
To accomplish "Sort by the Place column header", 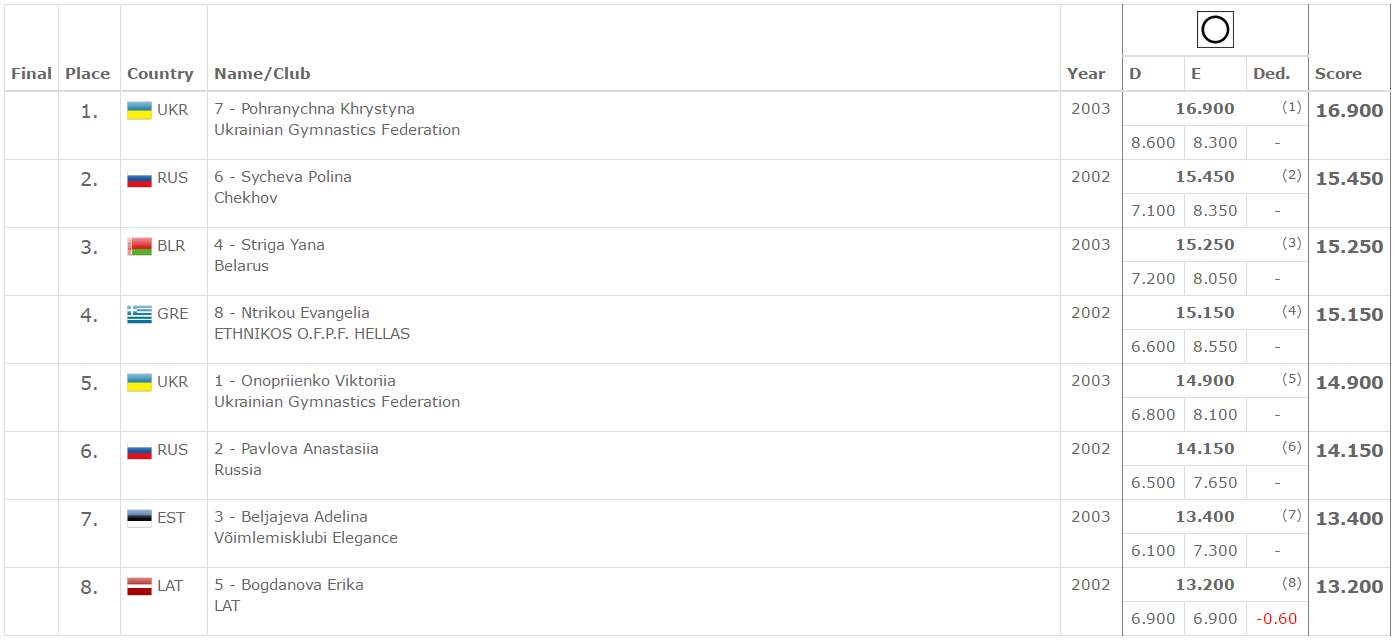I will pyautogui.click(x=88, y=74).
